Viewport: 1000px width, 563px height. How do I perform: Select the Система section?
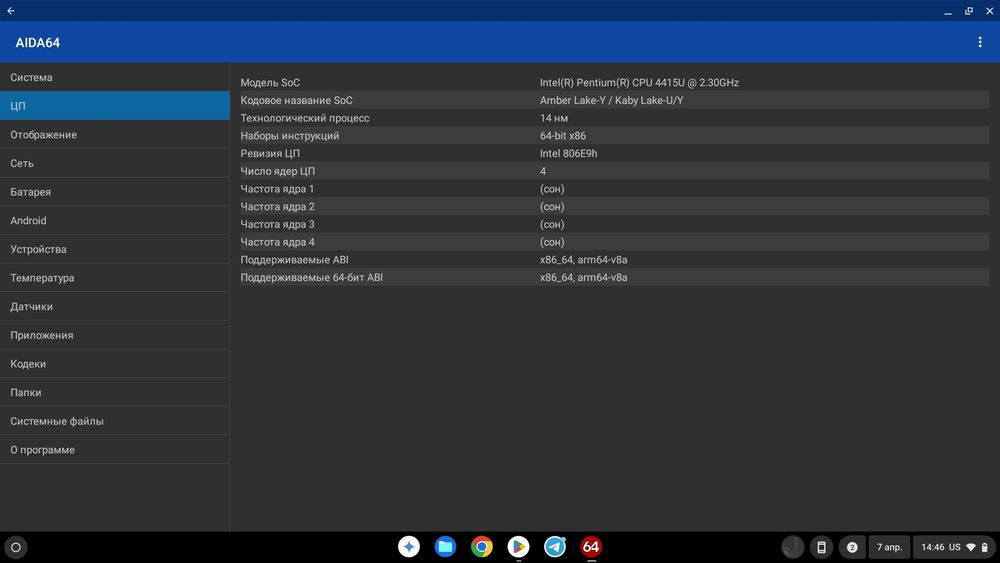tap(115, 77)
